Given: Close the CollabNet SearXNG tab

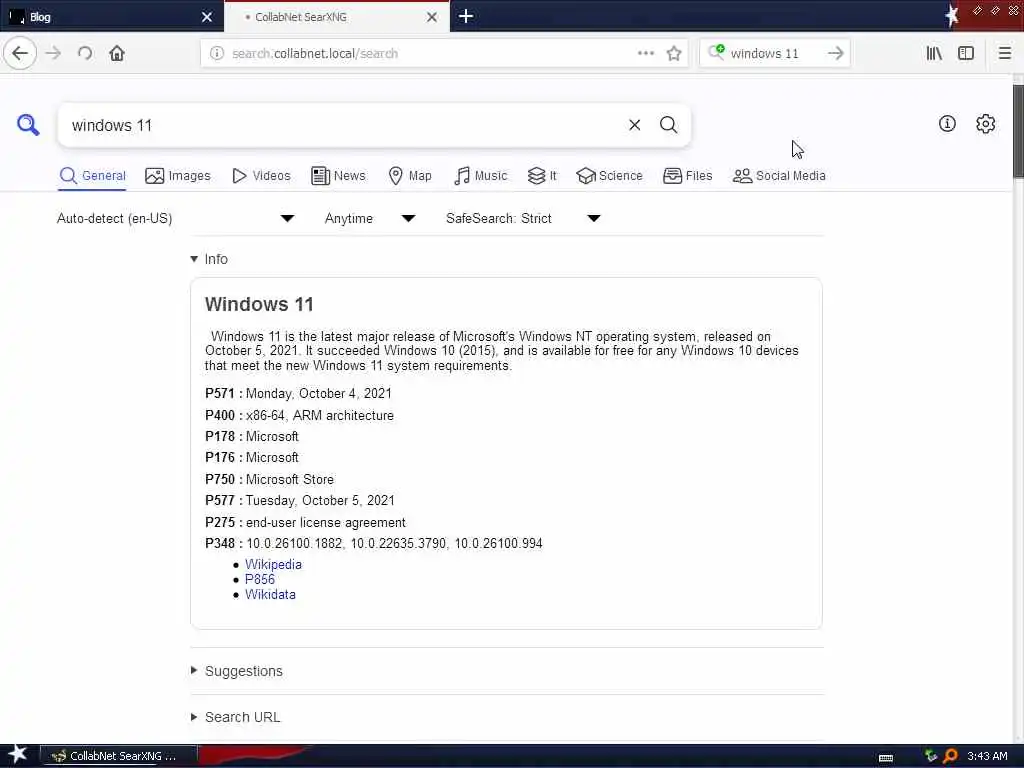Looking at the screenshot, I should tap(432, 17).
